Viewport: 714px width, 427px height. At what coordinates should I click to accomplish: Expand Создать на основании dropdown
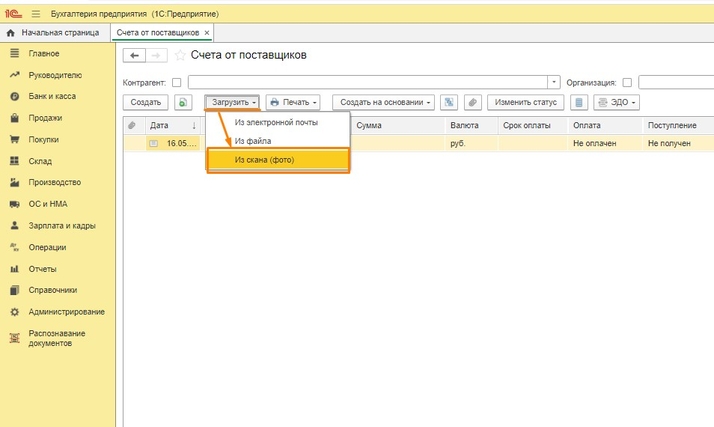pos(385,102)
